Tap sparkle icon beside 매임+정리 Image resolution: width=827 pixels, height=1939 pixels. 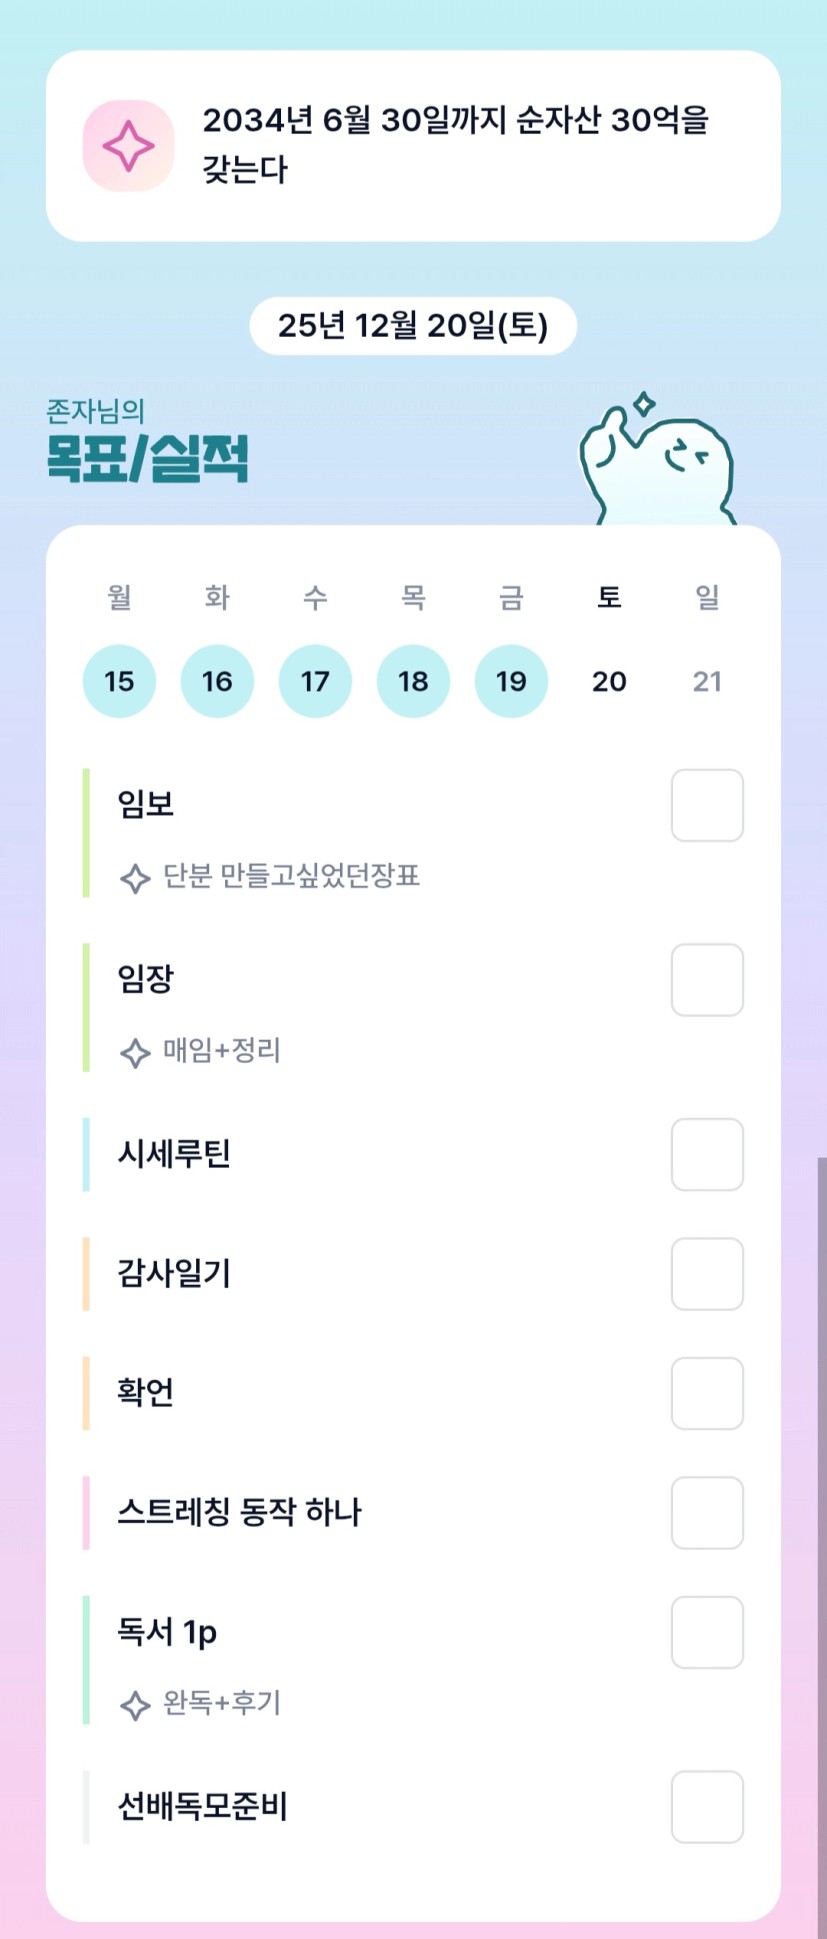tap(135, 1052)
